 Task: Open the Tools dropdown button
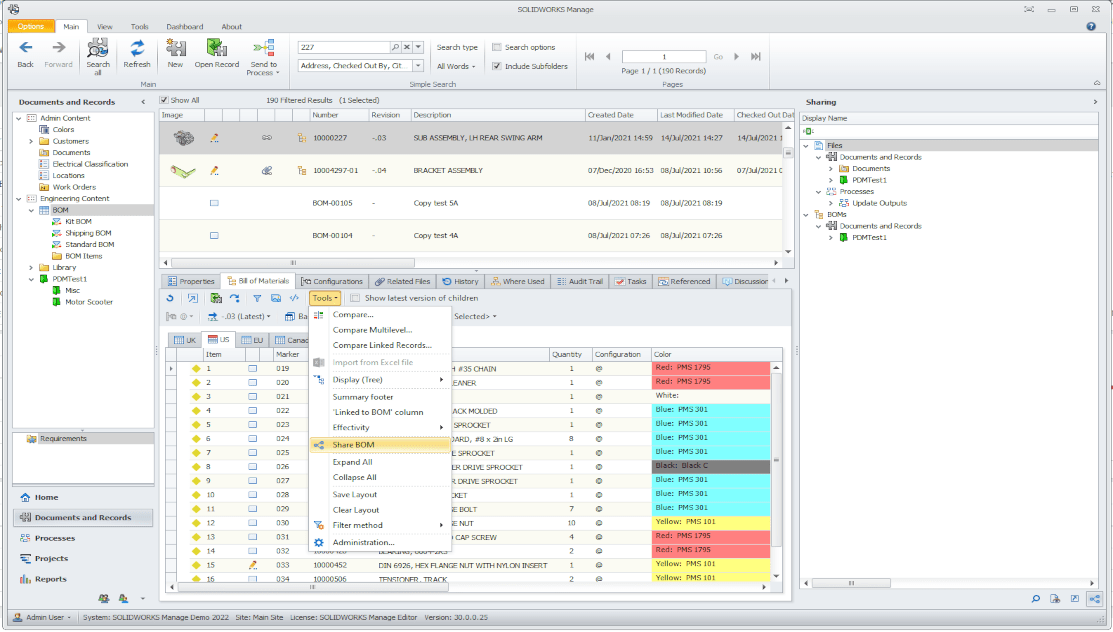click(324, 298)
